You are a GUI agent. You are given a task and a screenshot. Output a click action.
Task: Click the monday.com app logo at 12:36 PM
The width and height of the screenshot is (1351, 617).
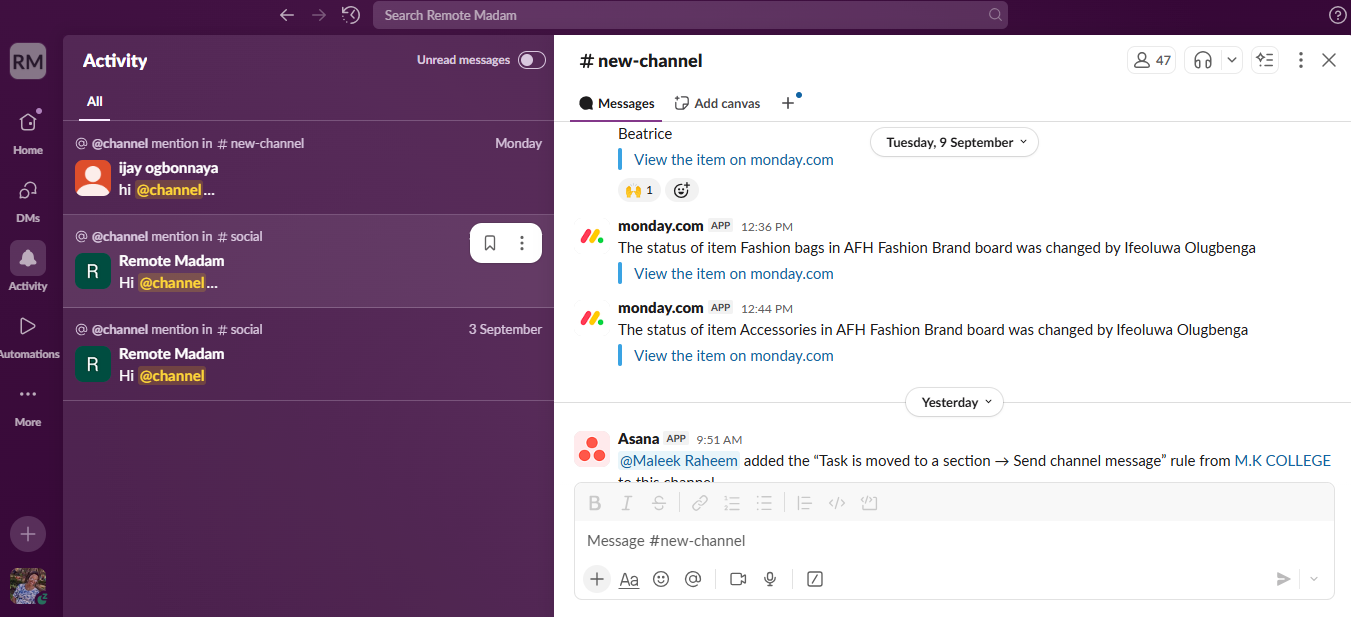pos(592,237)
